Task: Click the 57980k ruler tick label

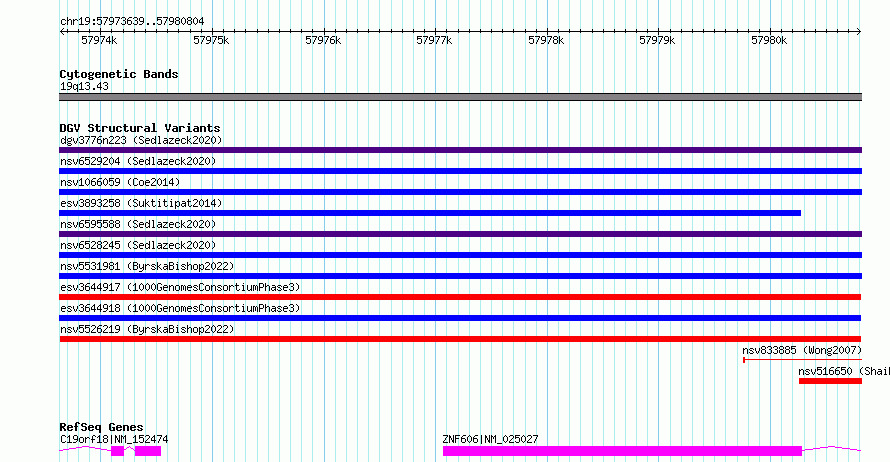Action: [x=769, y=40]
